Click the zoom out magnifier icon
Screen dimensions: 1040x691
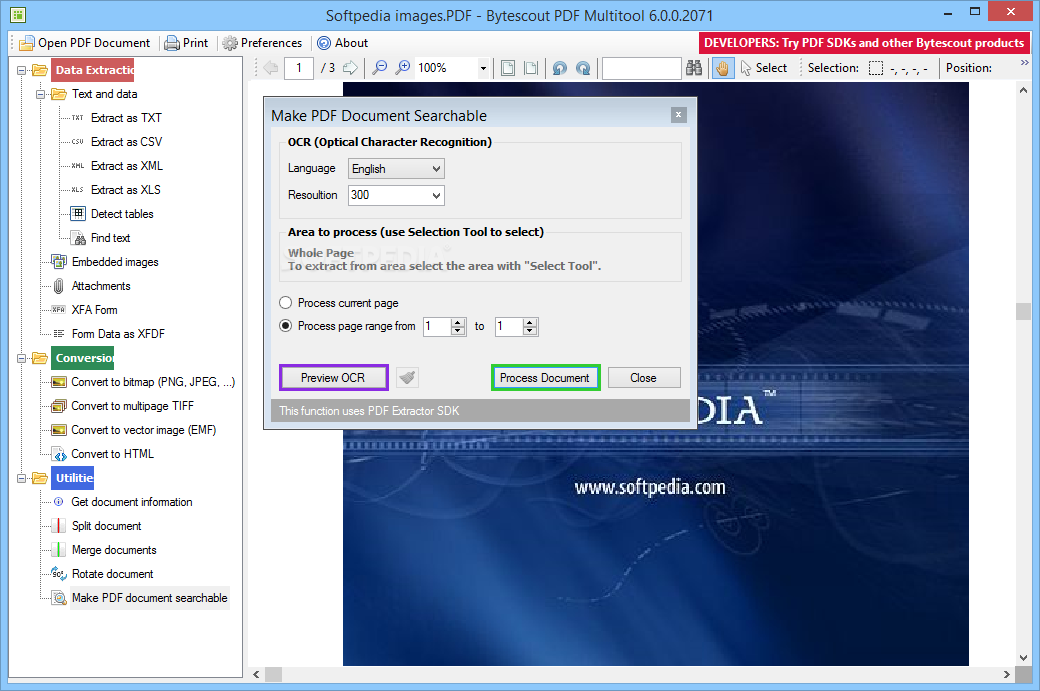(380, 68)
